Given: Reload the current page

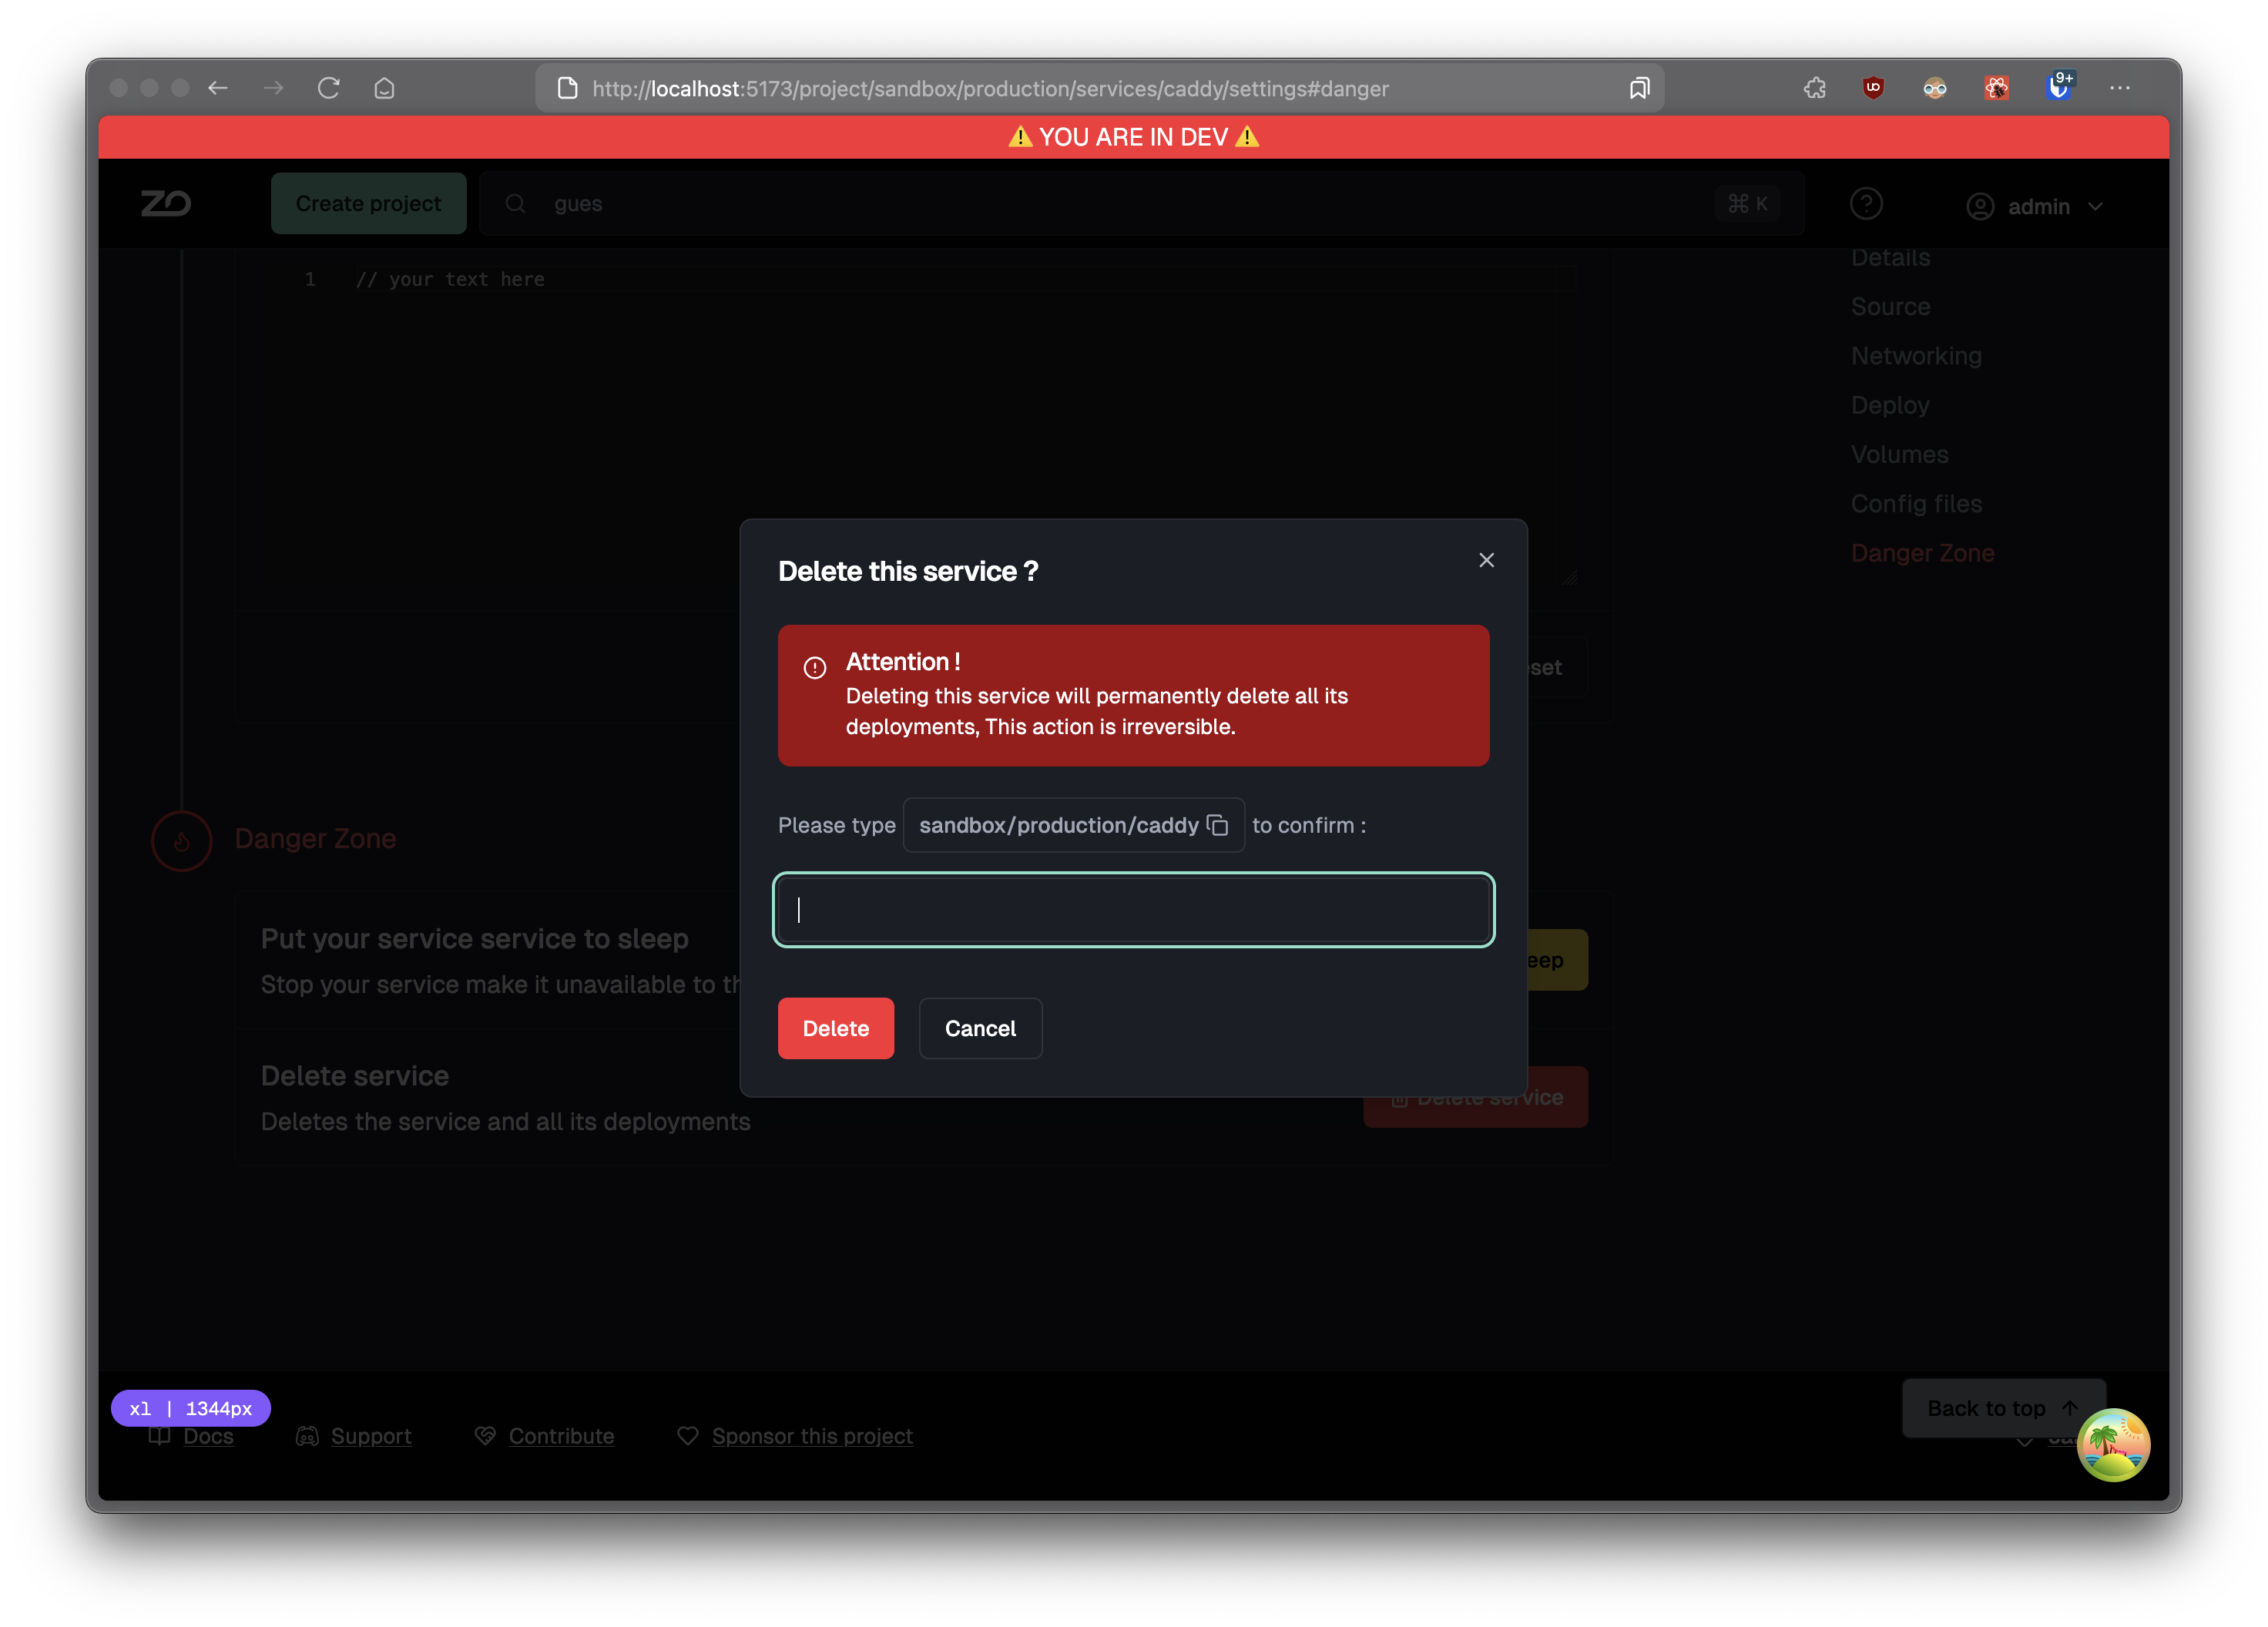Looking at the screenshot, I should 329,88.
